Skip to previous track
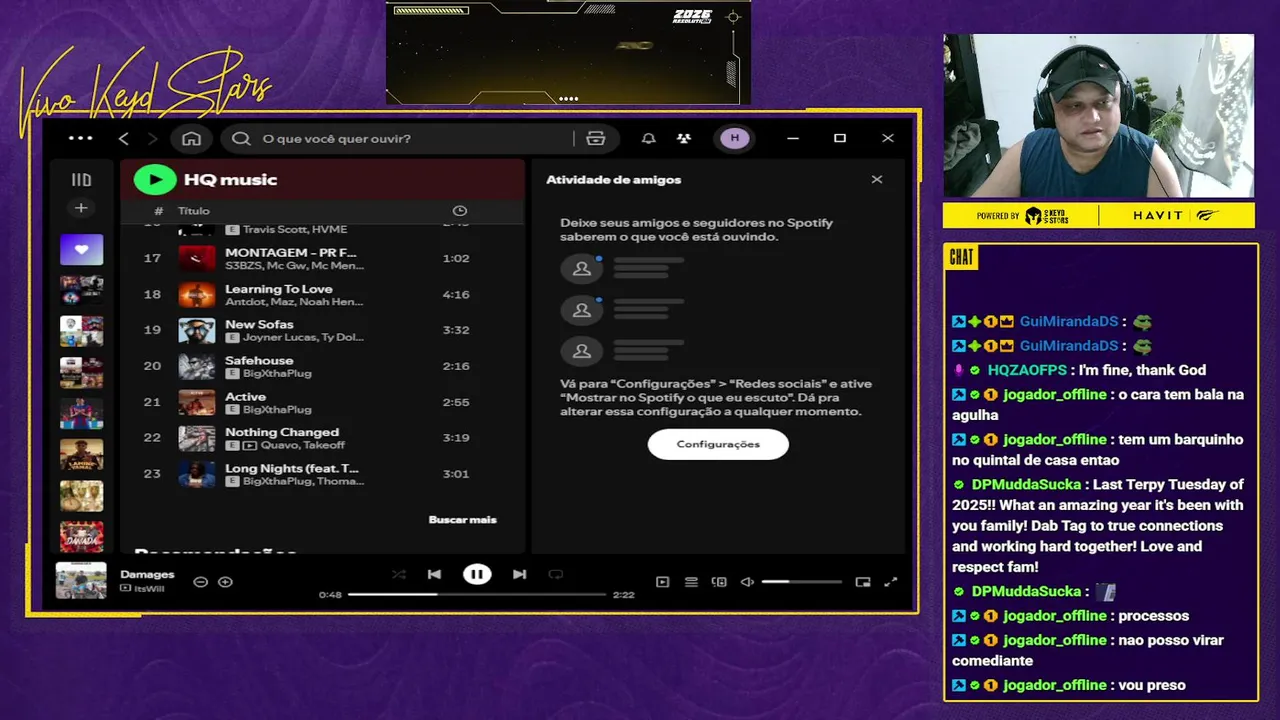 click(x=434, y=574)
